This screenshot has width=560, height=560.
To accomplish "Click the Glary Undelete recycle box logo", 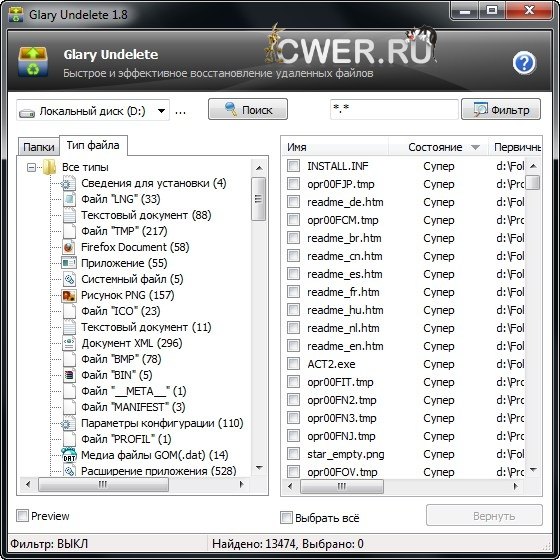I will point(33,62).
